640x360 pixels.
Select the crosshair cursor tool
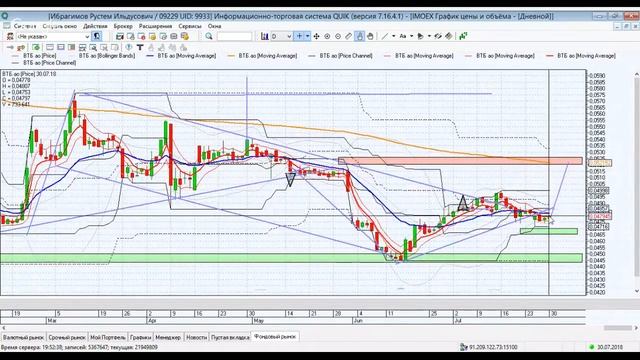(x=299, y=36)
